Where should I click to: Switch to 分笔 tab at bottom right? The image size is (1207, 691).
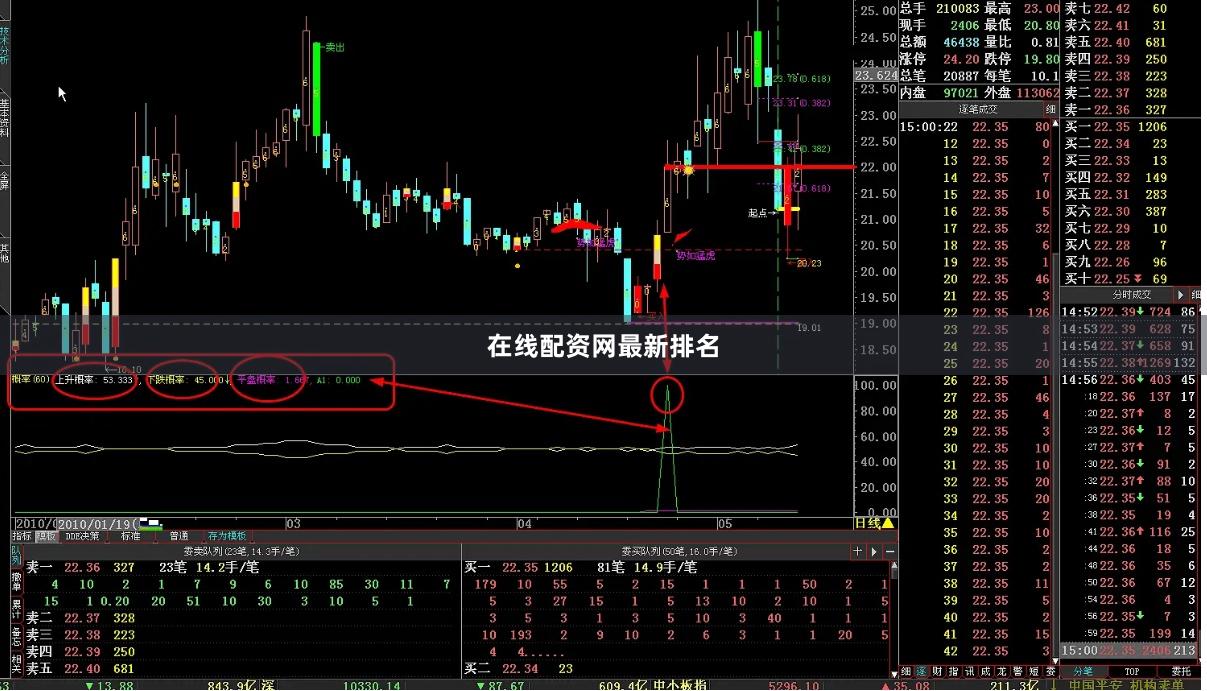click(x=1083, y=671)
